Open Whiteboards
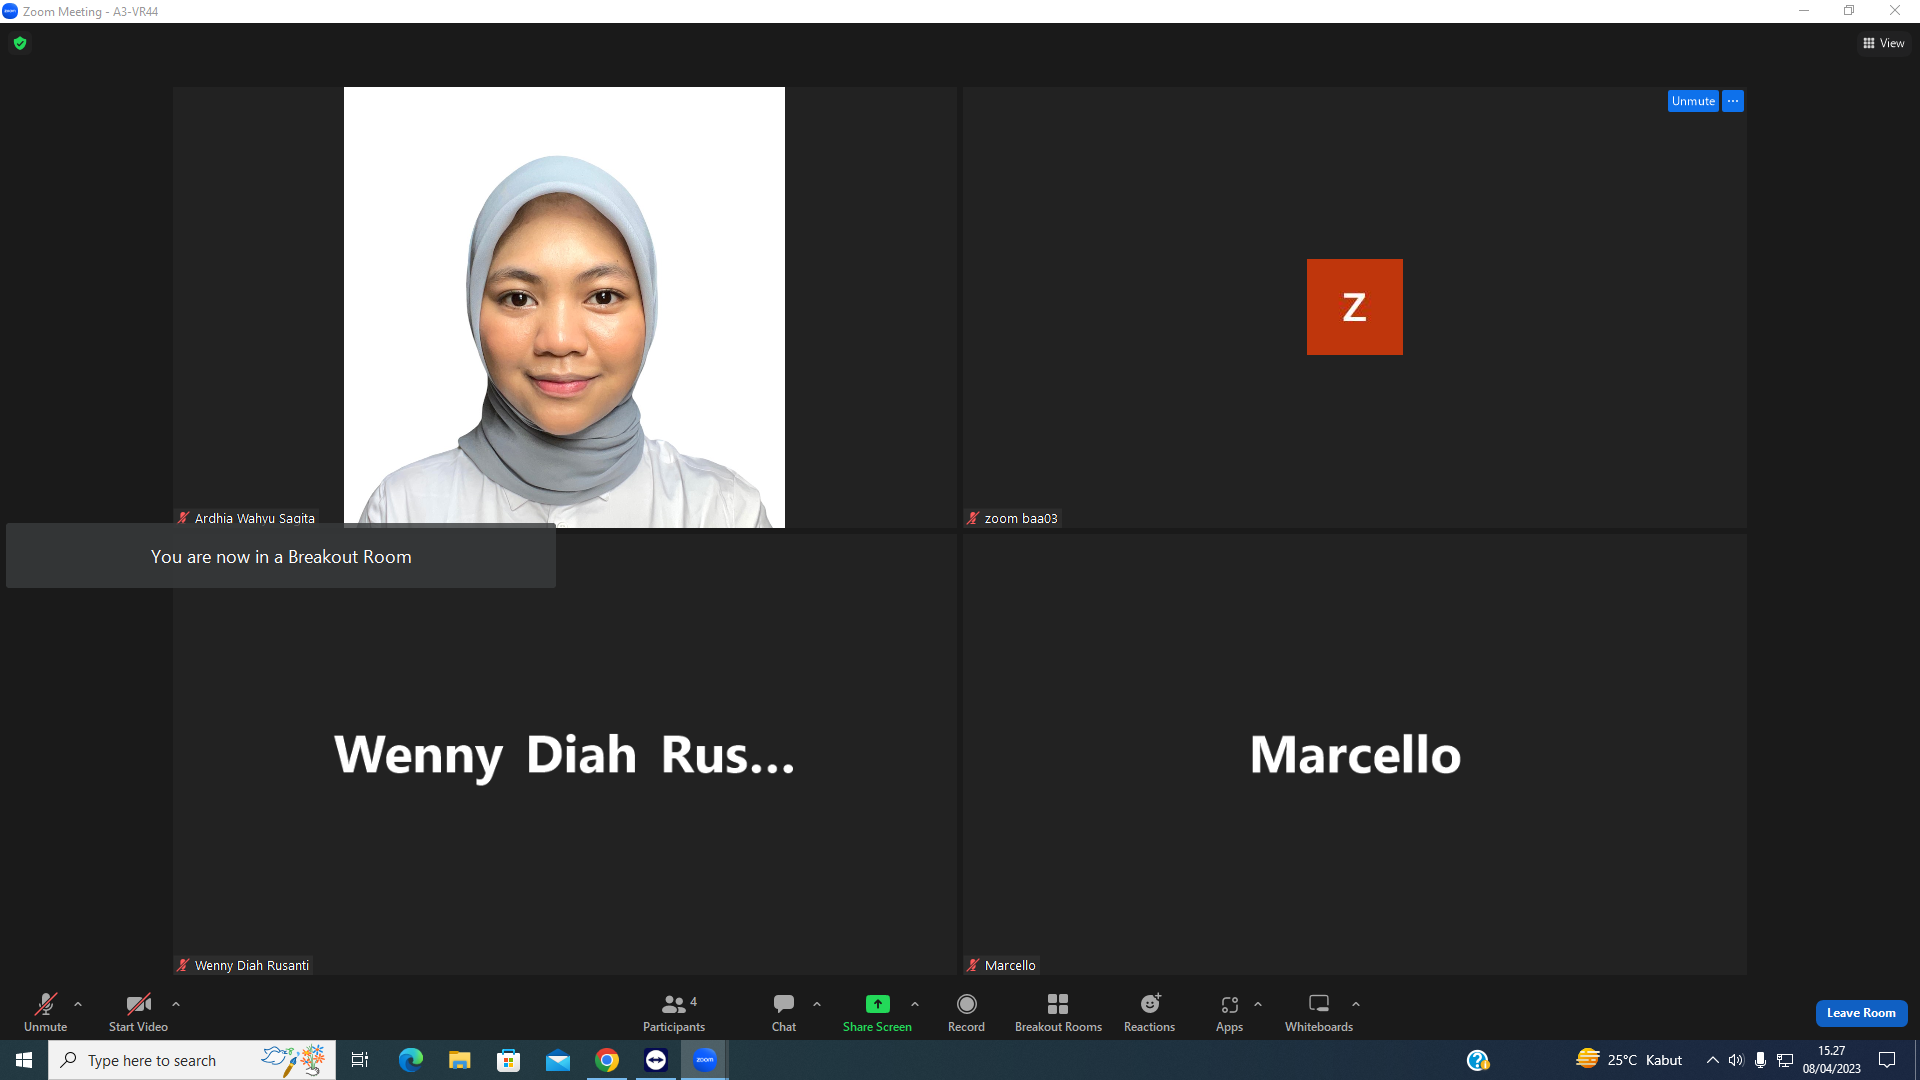This screenshot has height=1080, width=1920. click(1319, 1012)
